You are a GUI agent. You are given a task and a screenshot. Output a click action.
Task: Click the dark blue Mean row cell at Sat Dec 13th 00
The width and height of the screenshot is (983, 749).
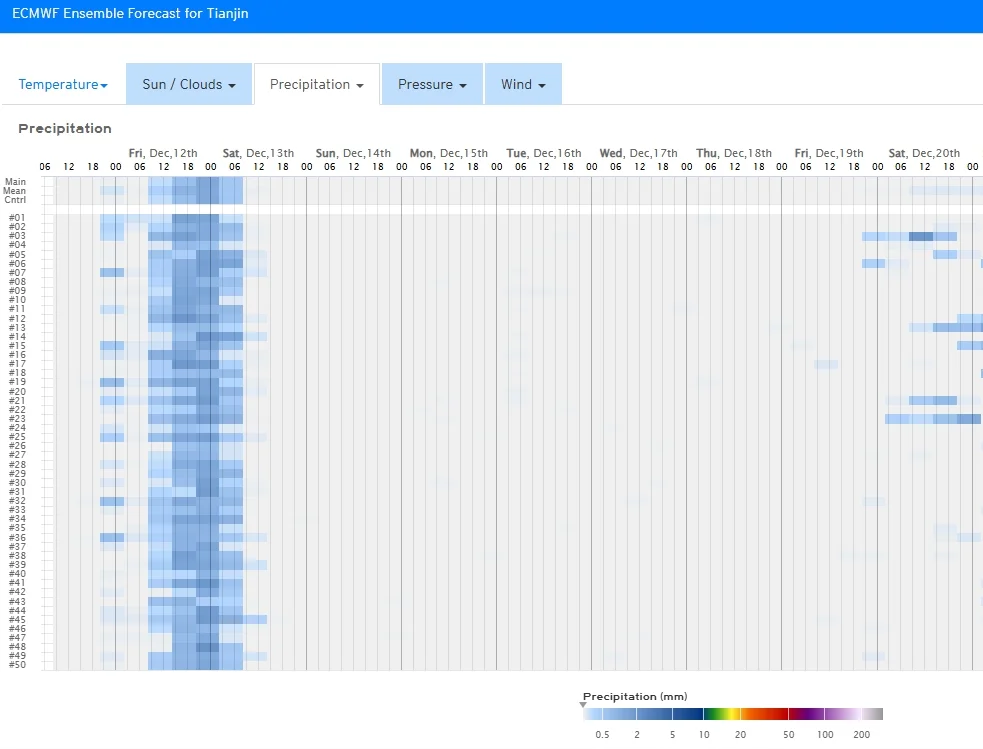207,191
